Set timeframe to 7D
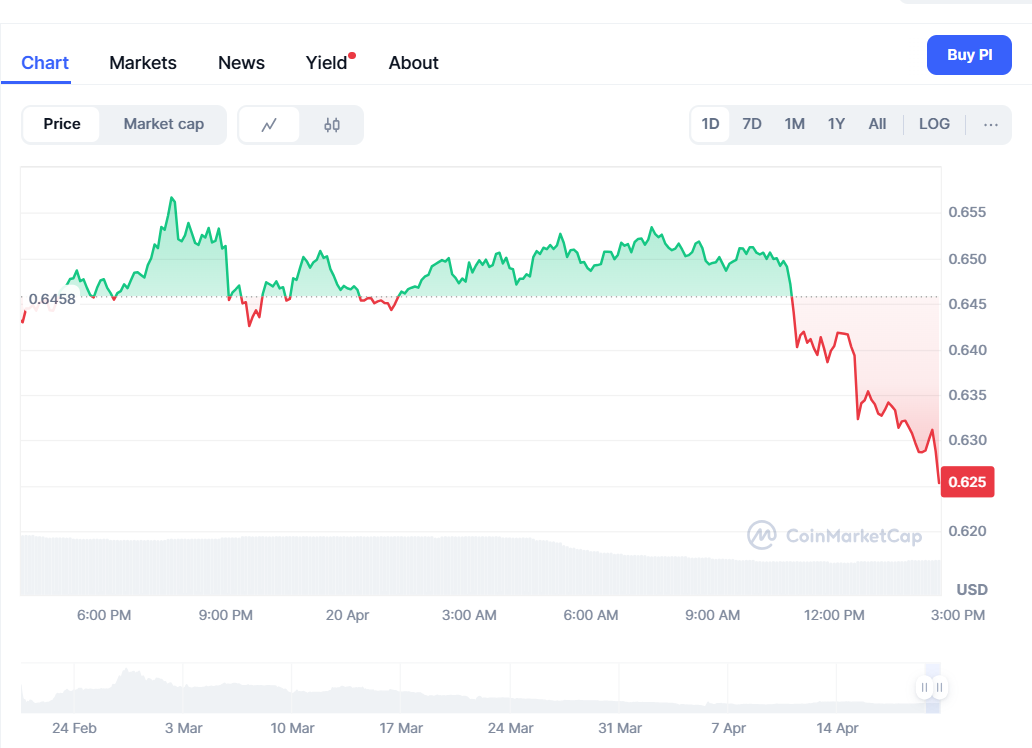Screen dimensions: 1032x748 (x=752, y=124)
